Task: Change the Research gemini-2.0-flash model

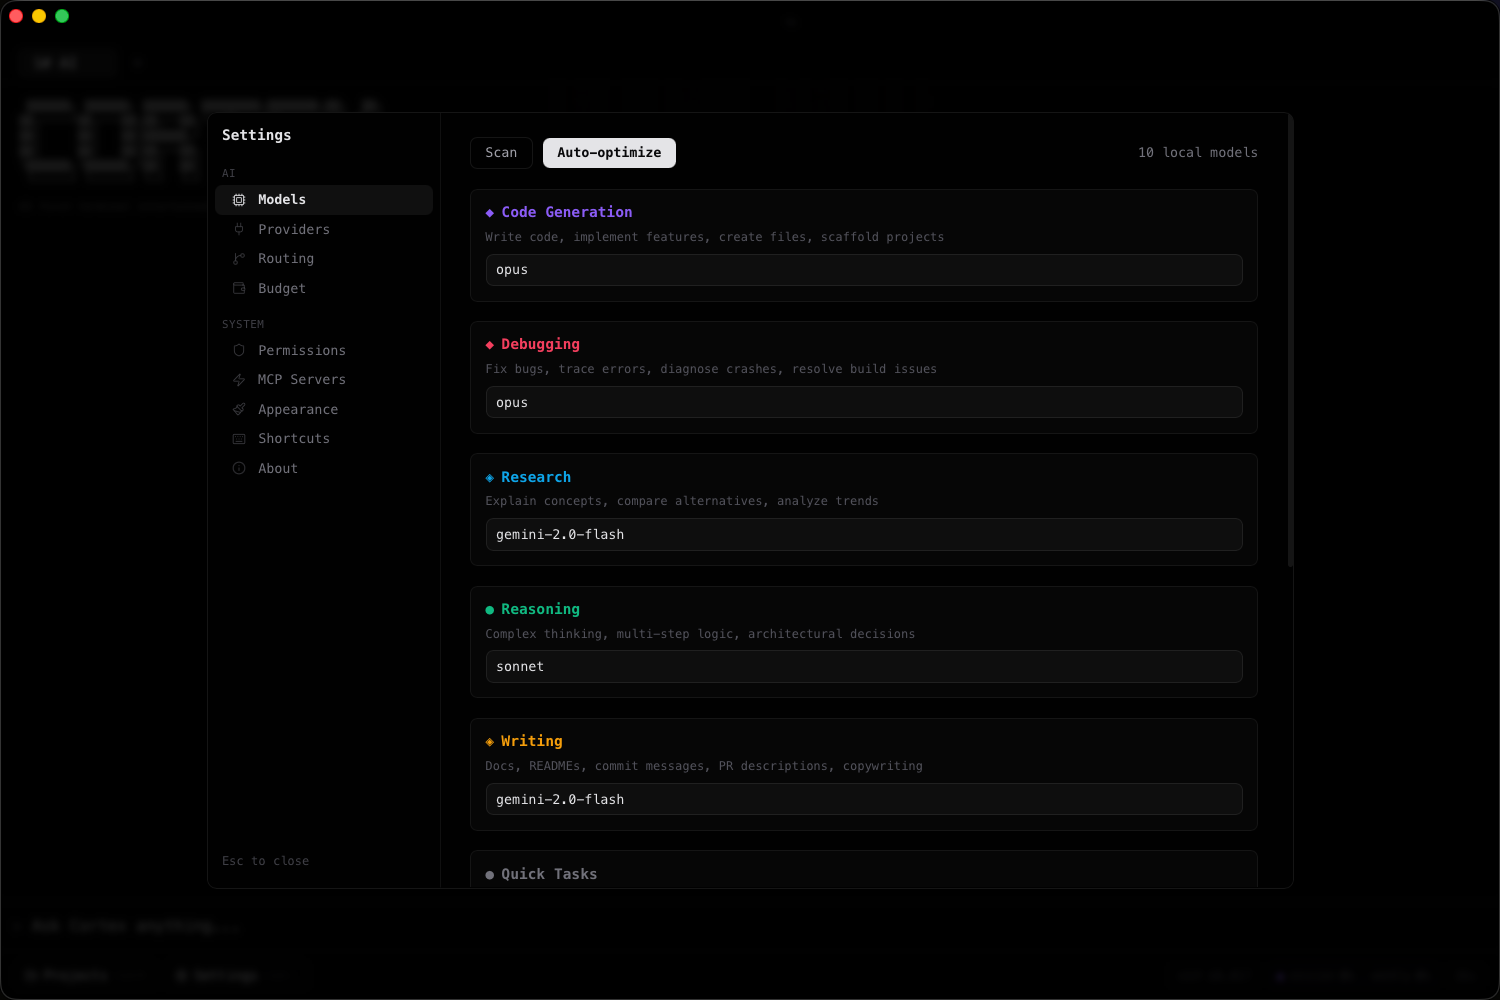Action: click(863, 534)
